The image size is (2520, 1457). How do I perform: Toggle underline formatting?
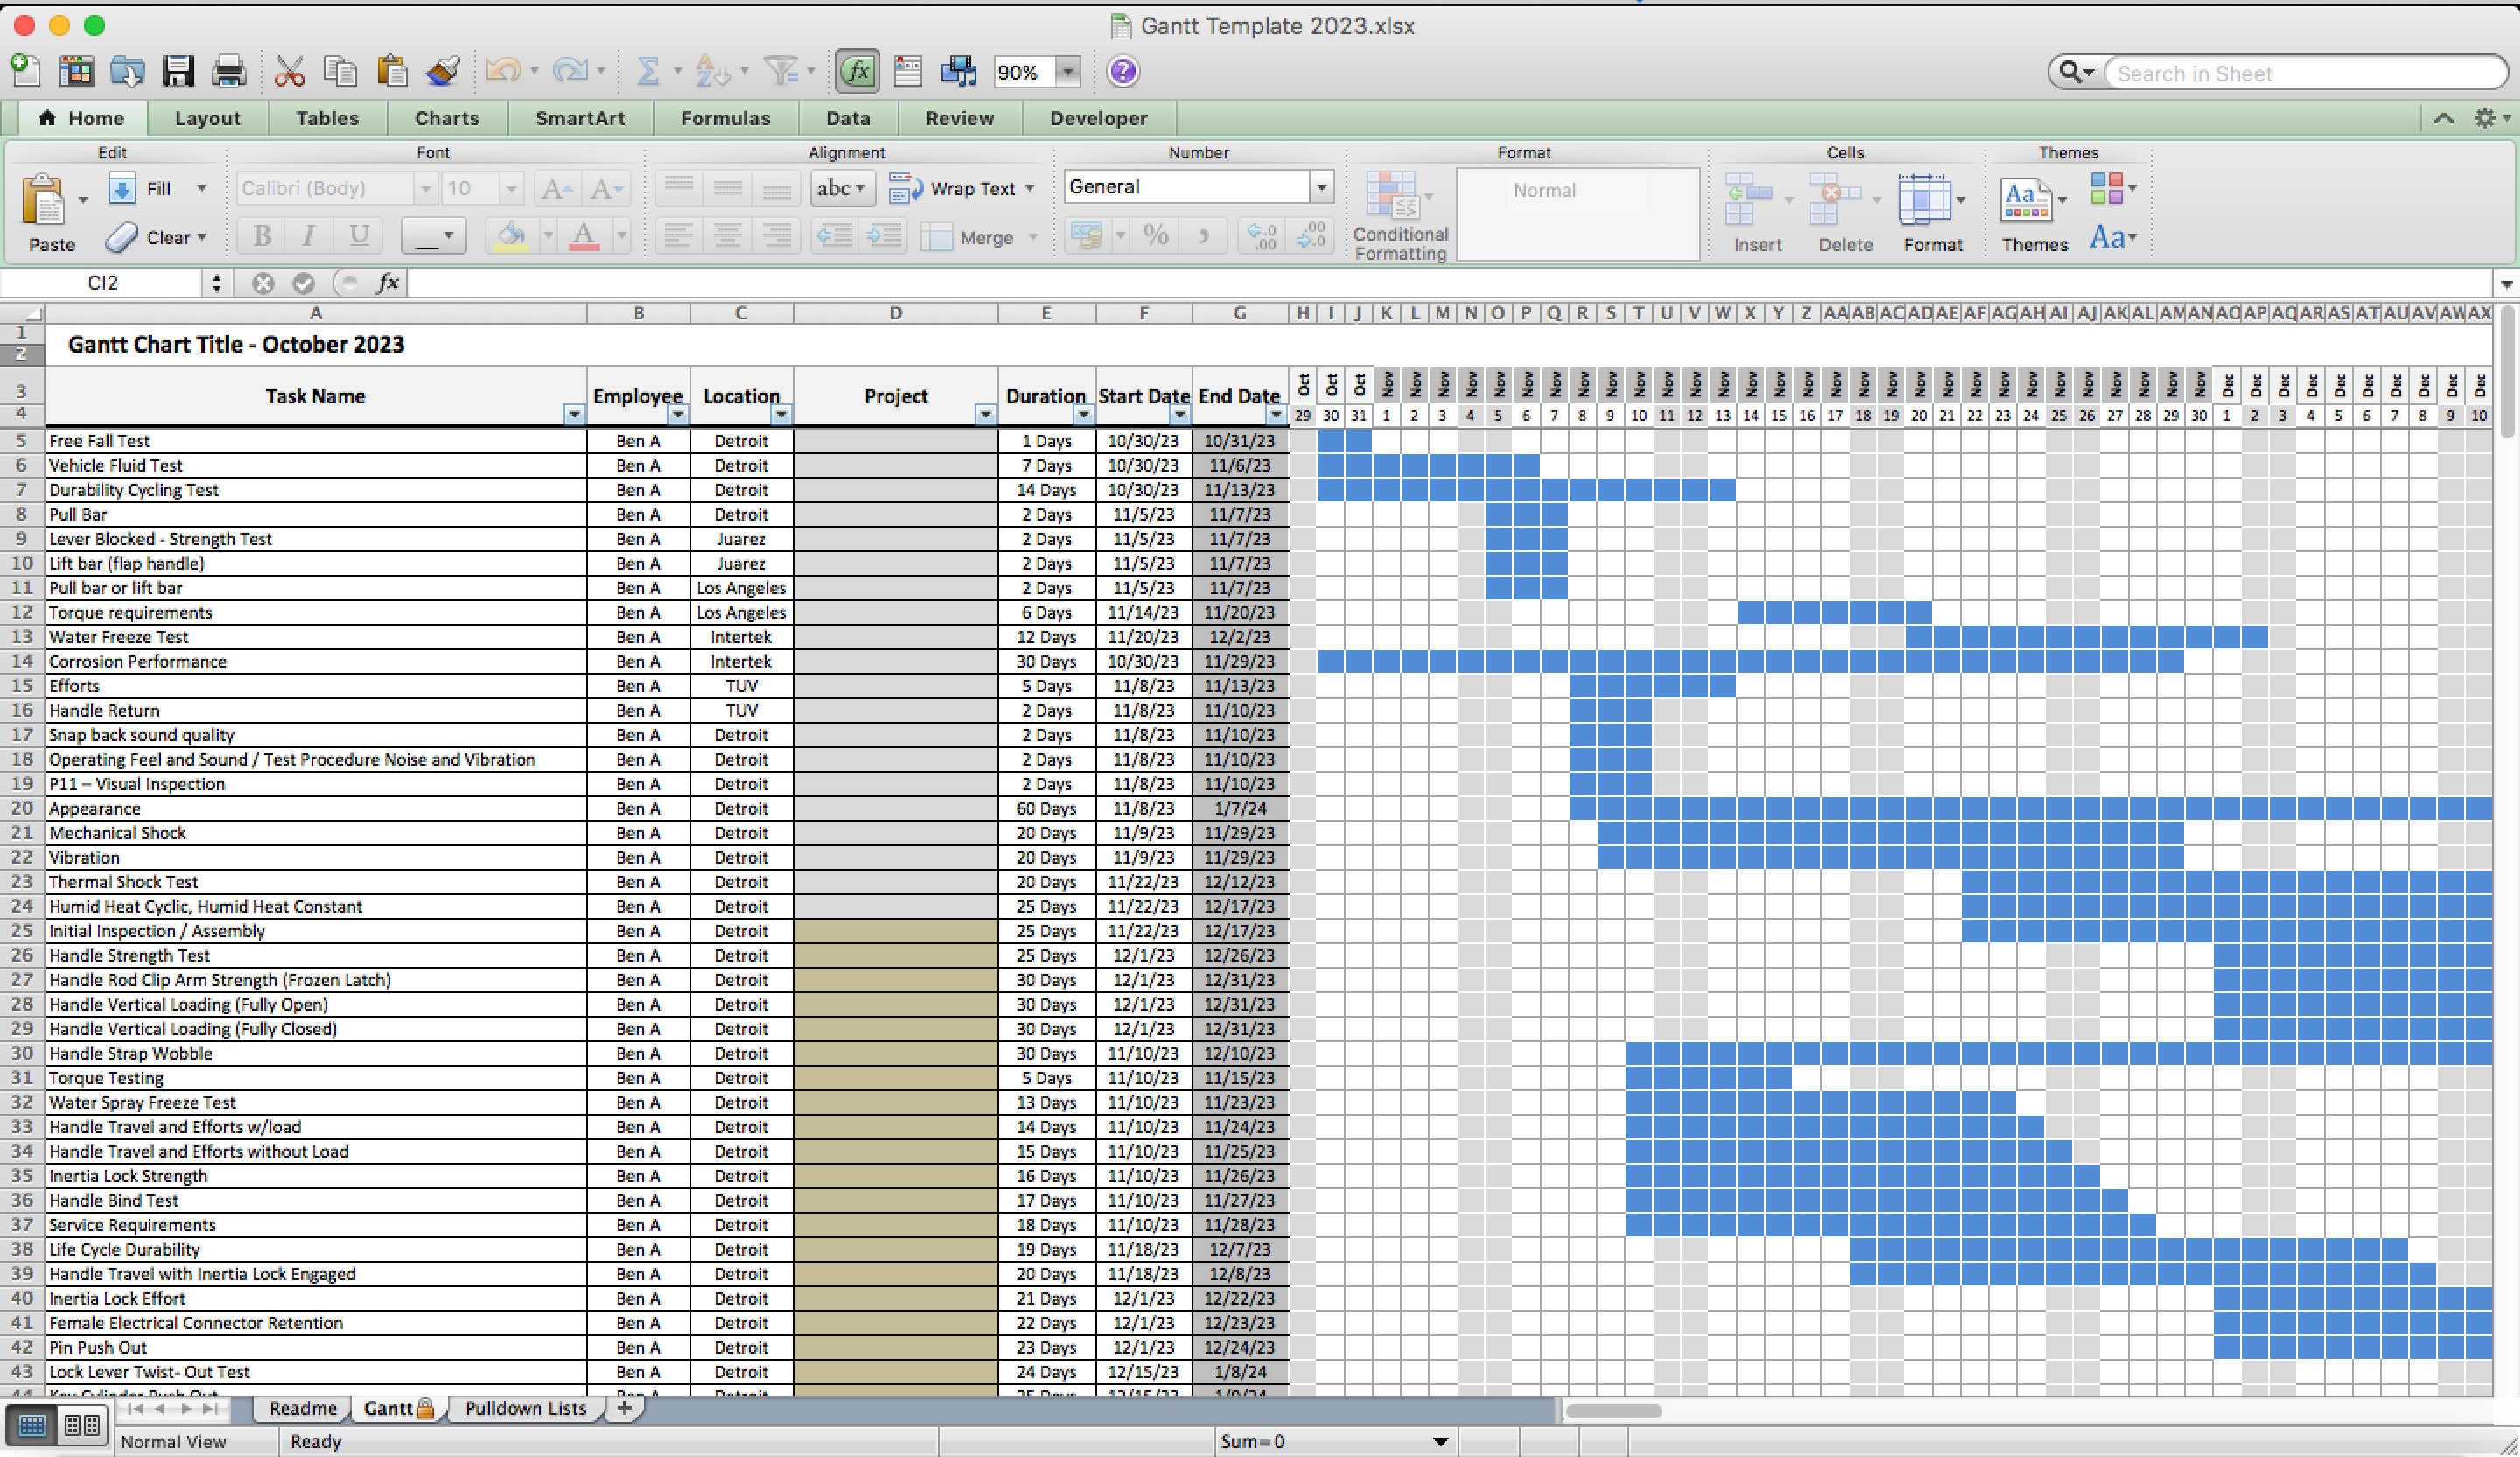[358, 236]
